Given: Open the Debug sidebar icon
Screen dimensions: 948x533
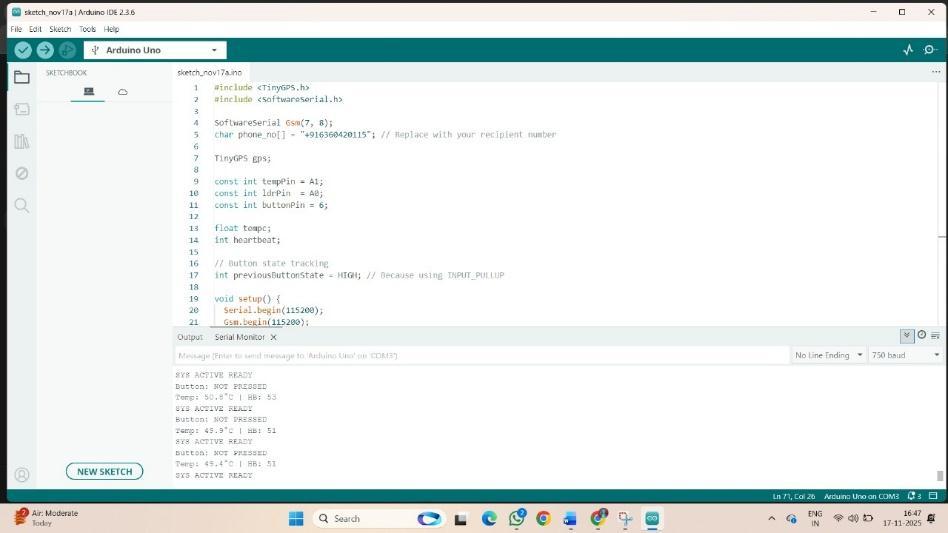Looking at the screenshot, I should pos(22,173).
